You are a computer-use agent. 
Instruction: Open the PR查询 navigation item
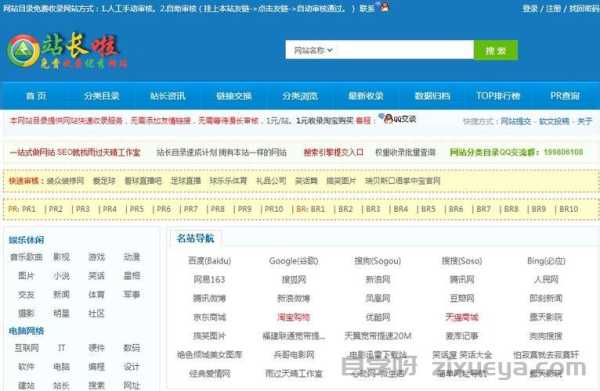[x=565, y=96]
